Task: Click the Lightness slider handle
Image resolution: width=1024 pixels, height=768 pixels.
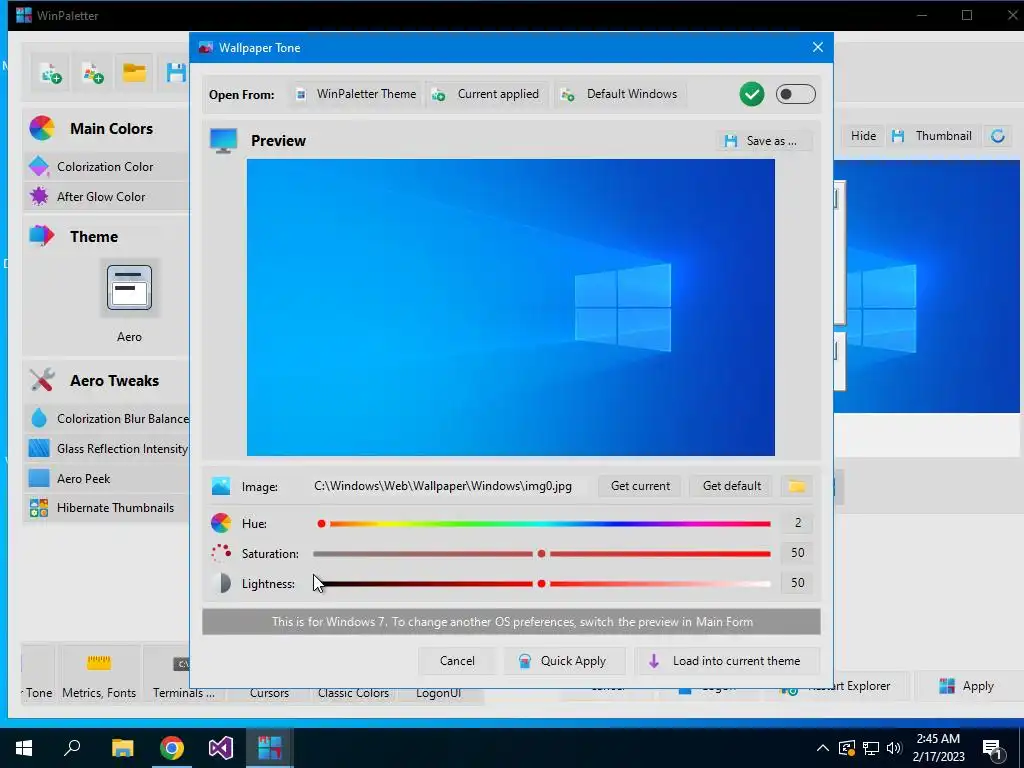Action: 541,583
